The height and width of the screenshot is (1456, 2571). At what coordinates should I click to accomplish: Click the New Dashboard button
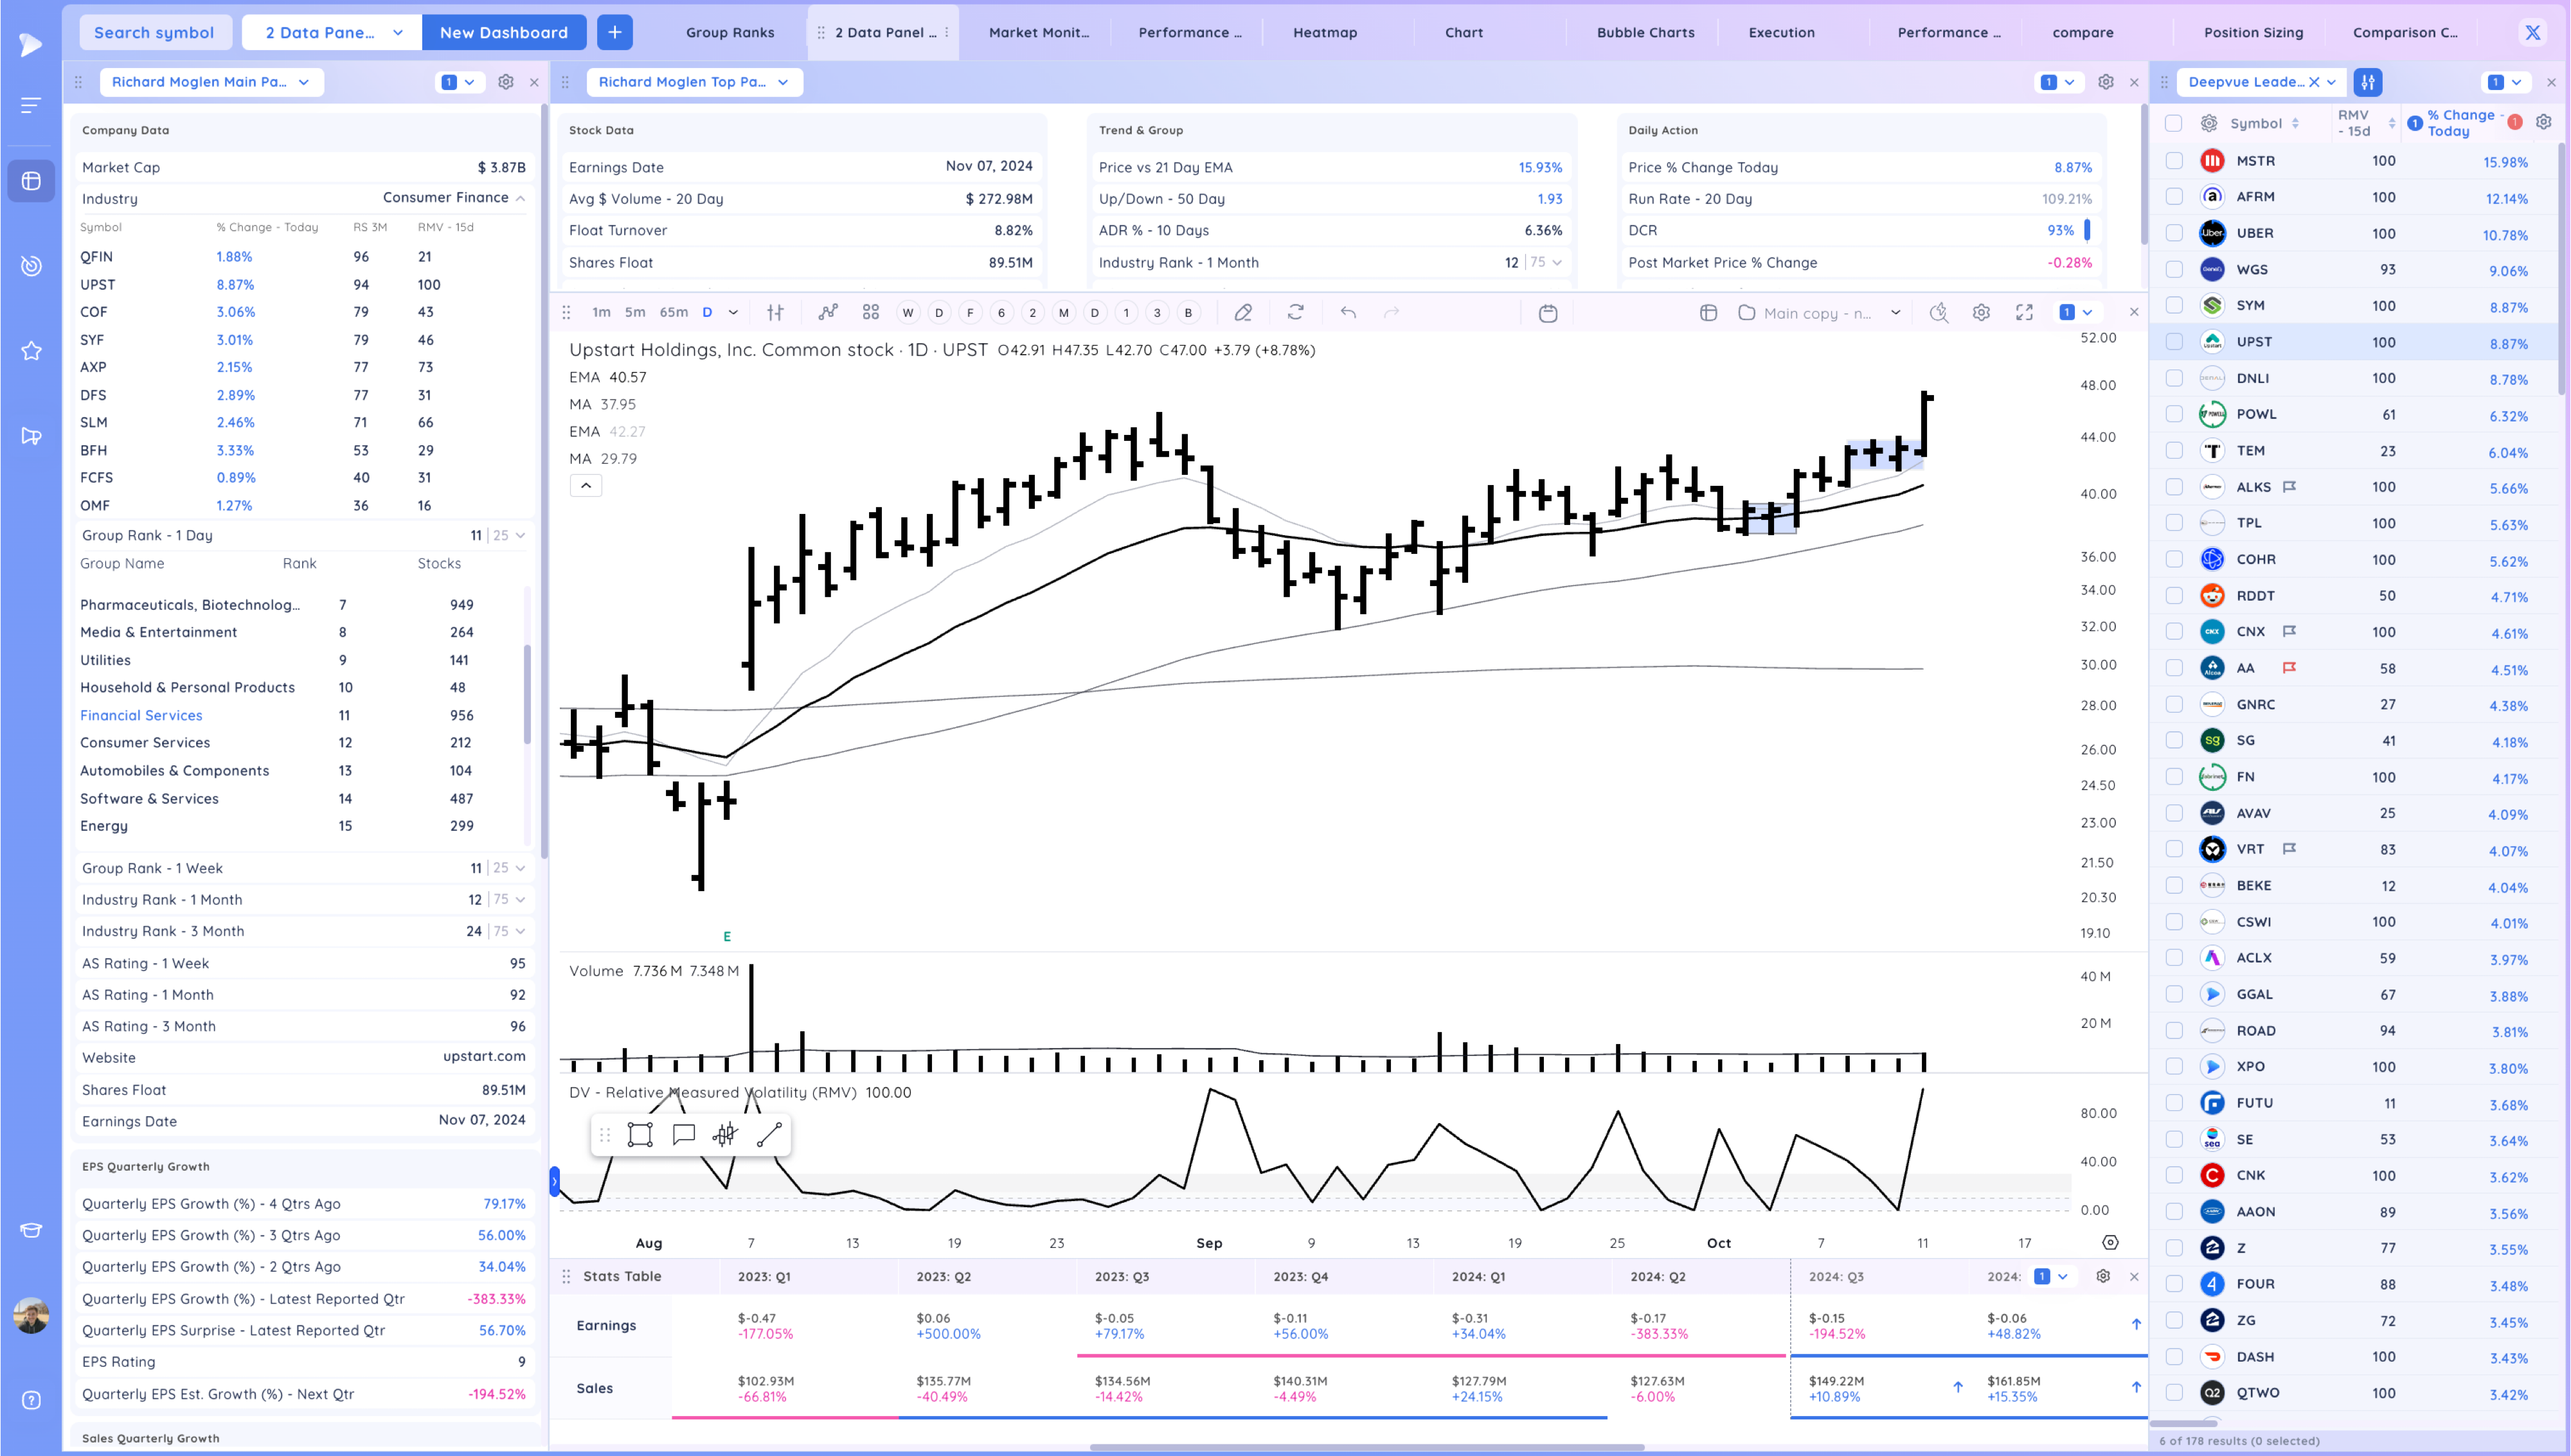tap(503, 32)
